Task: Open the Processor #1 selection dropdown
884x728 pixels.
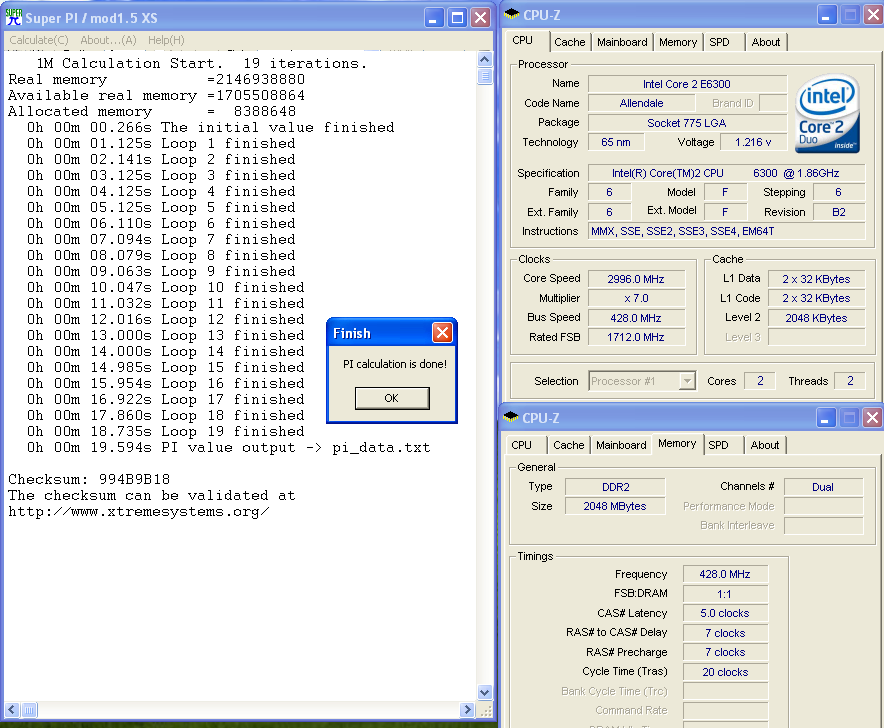Action: pyautogui.click(x=687, y=382)
